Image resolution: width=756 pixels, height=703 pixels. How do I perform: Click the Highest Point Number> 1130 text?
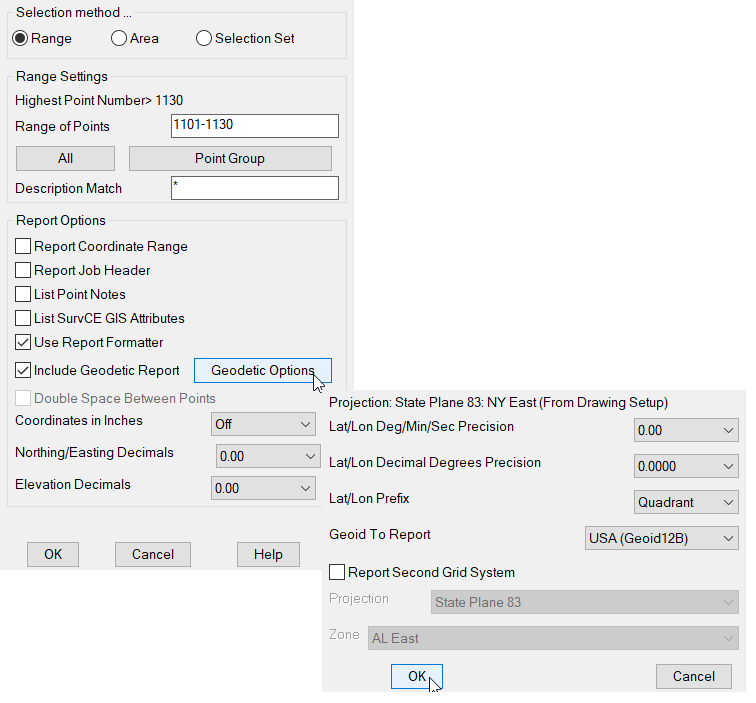pyautogui.click(x=99, y=100)
